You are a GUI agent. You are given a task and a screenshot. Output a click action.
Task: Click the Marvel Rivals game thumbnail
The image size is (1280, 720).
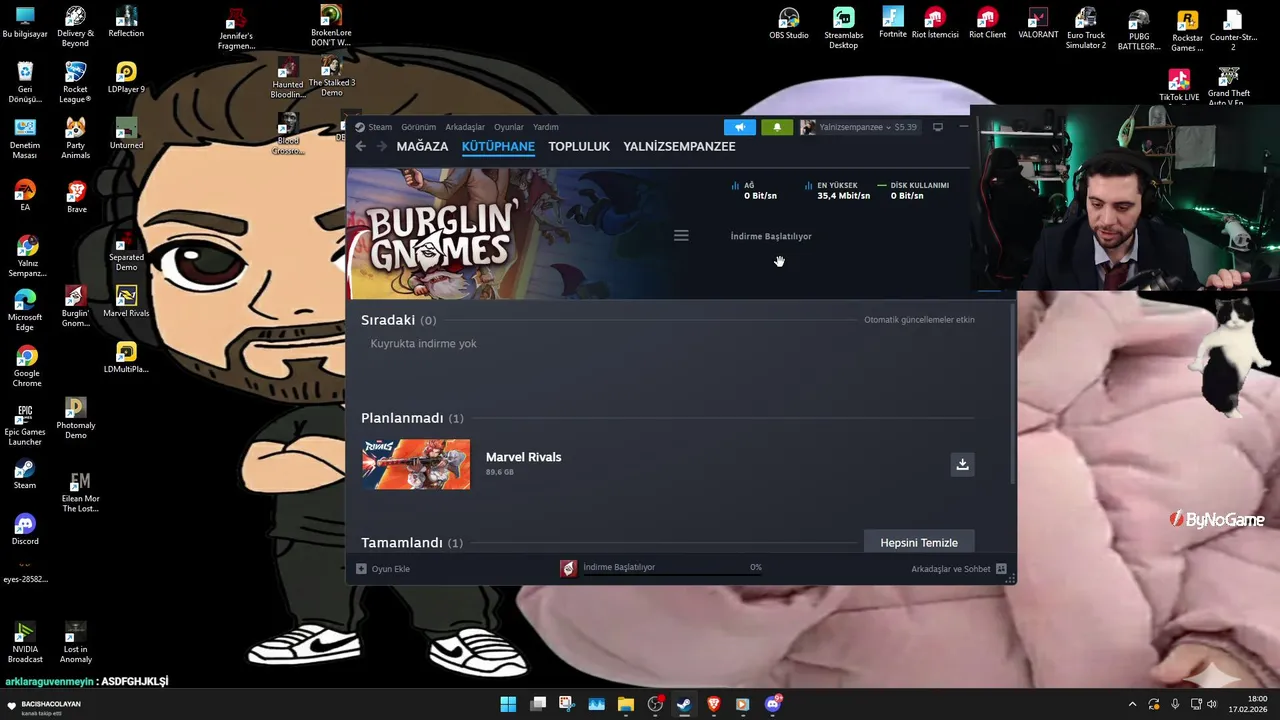pos(416,464)
